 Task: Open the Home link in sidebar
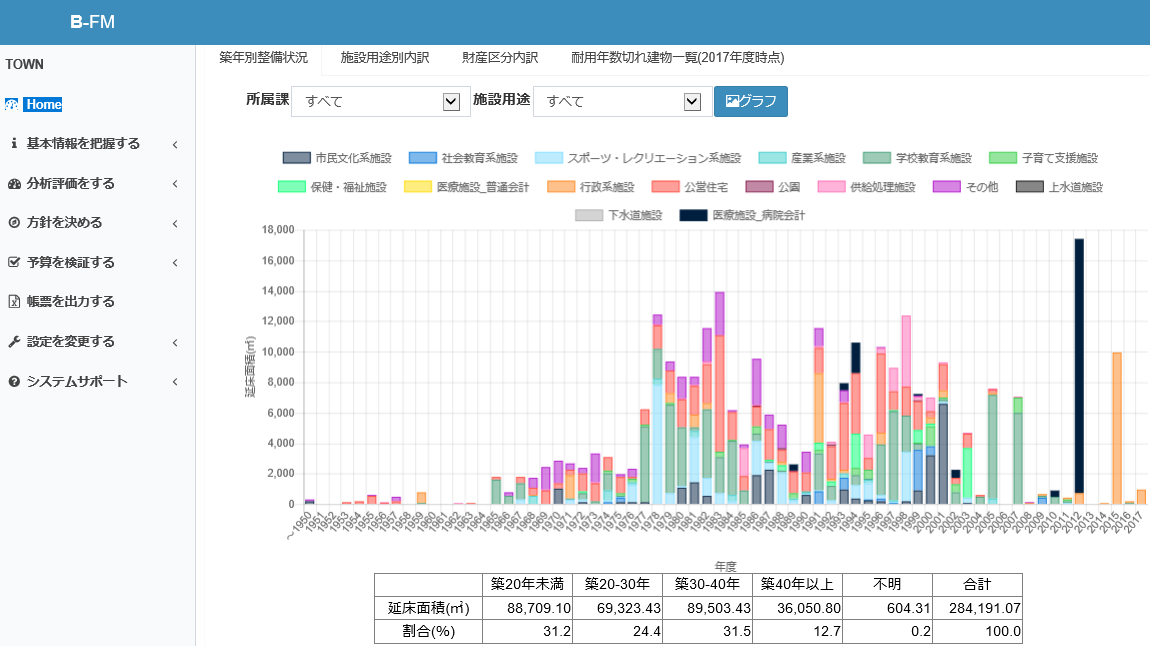(43, 104)
